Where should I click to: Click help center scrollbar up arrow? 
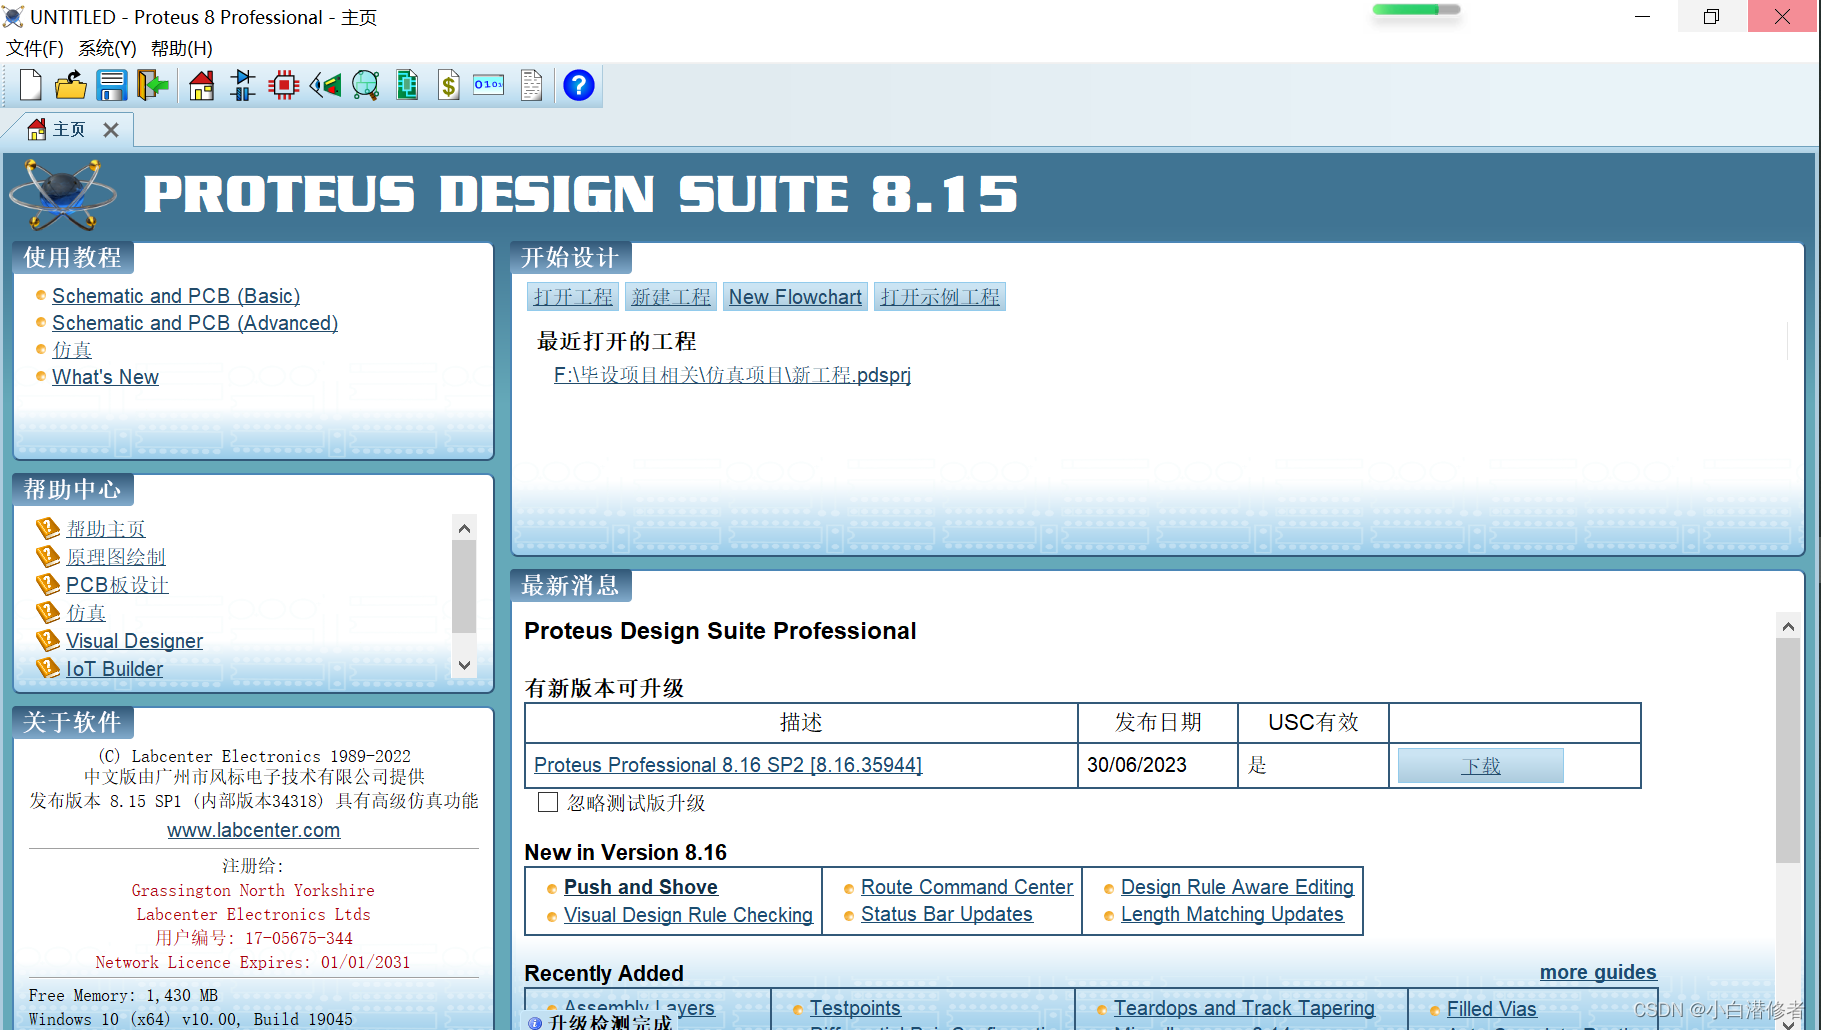coord(464,528)
